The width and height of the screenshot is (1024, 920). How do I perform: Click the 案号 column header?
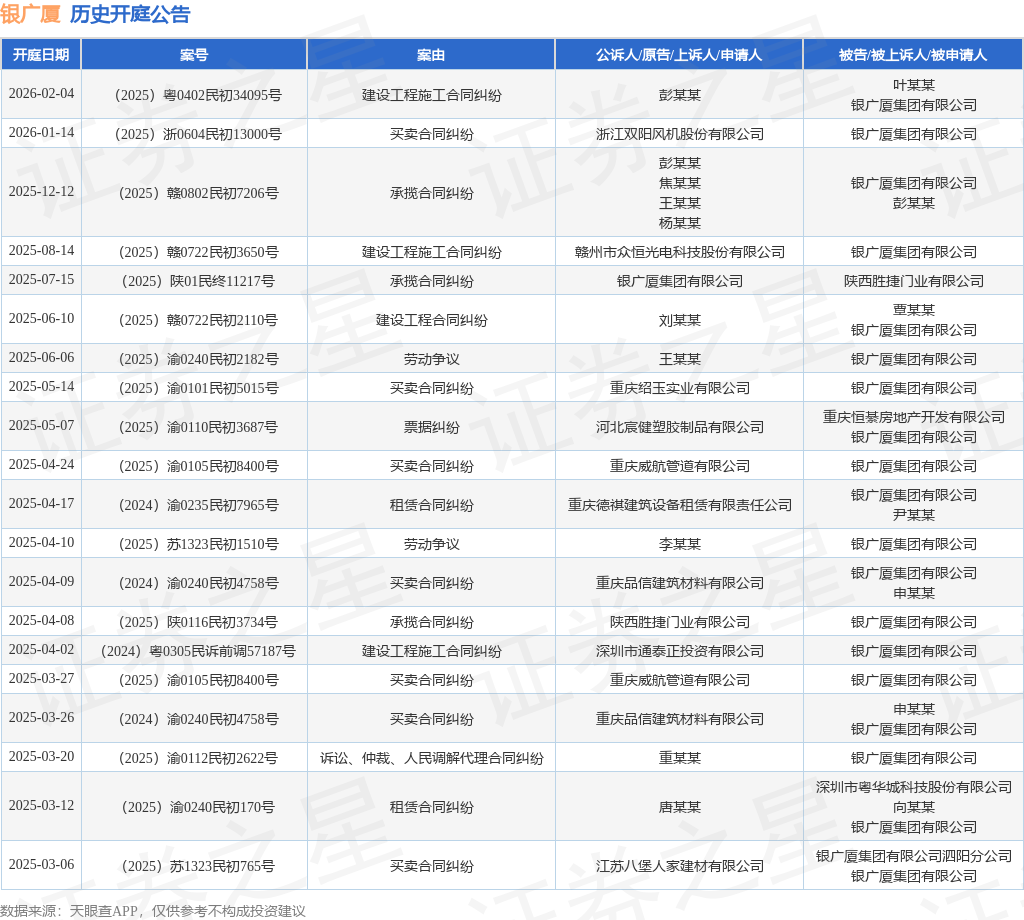pos(194,55)
